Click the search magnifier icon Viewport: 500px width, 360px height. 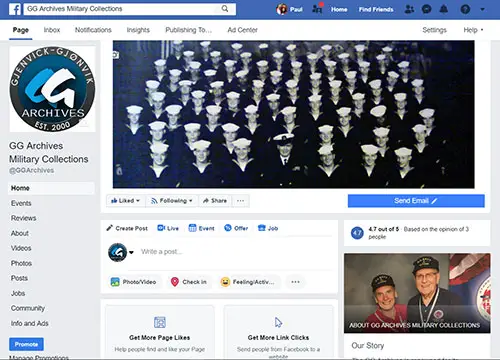point(225,9)
